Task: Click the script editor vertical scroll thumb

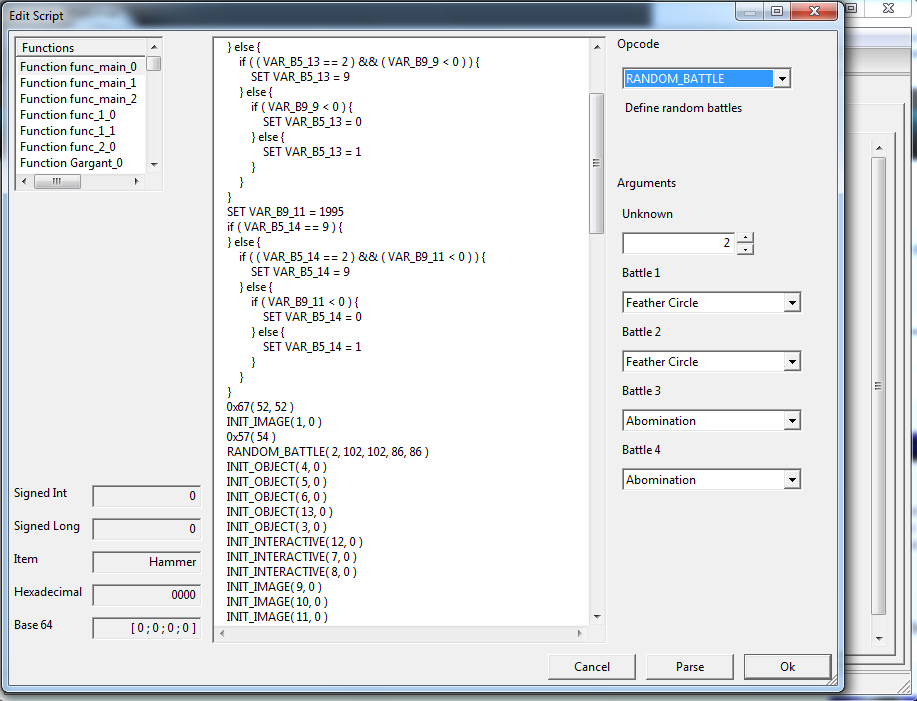Action: 597,163
